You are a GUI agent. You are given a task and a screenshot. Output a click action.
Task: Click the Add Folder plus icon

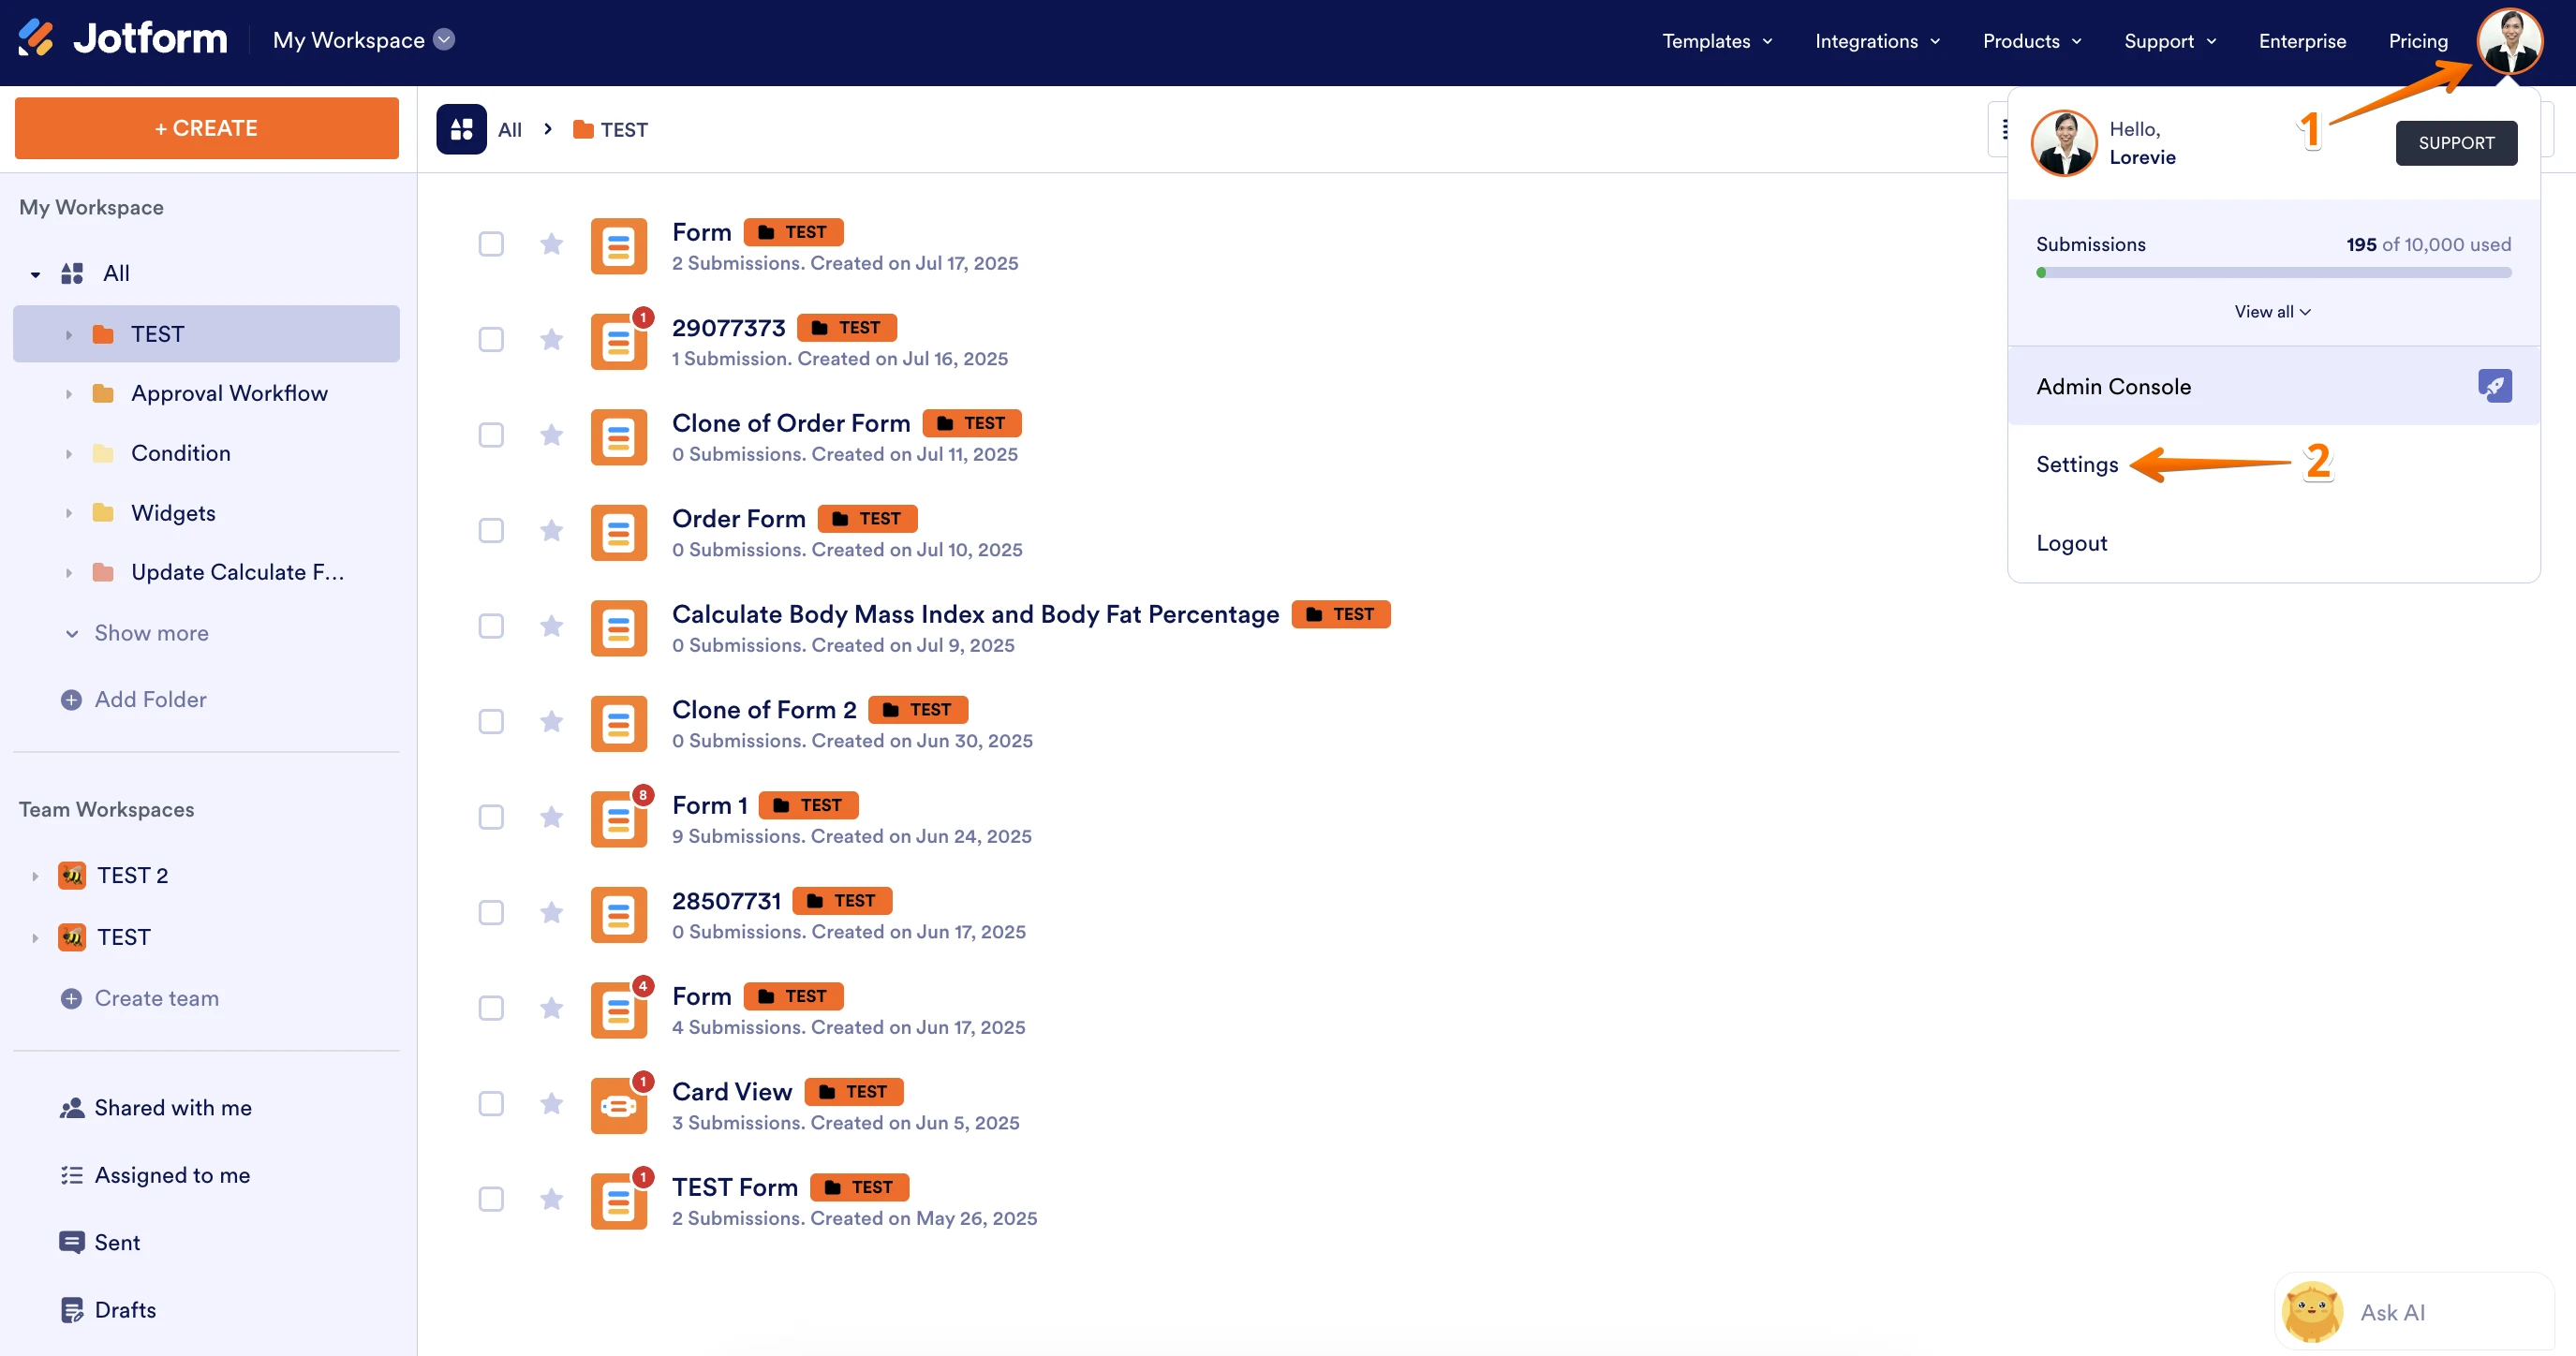71,700
